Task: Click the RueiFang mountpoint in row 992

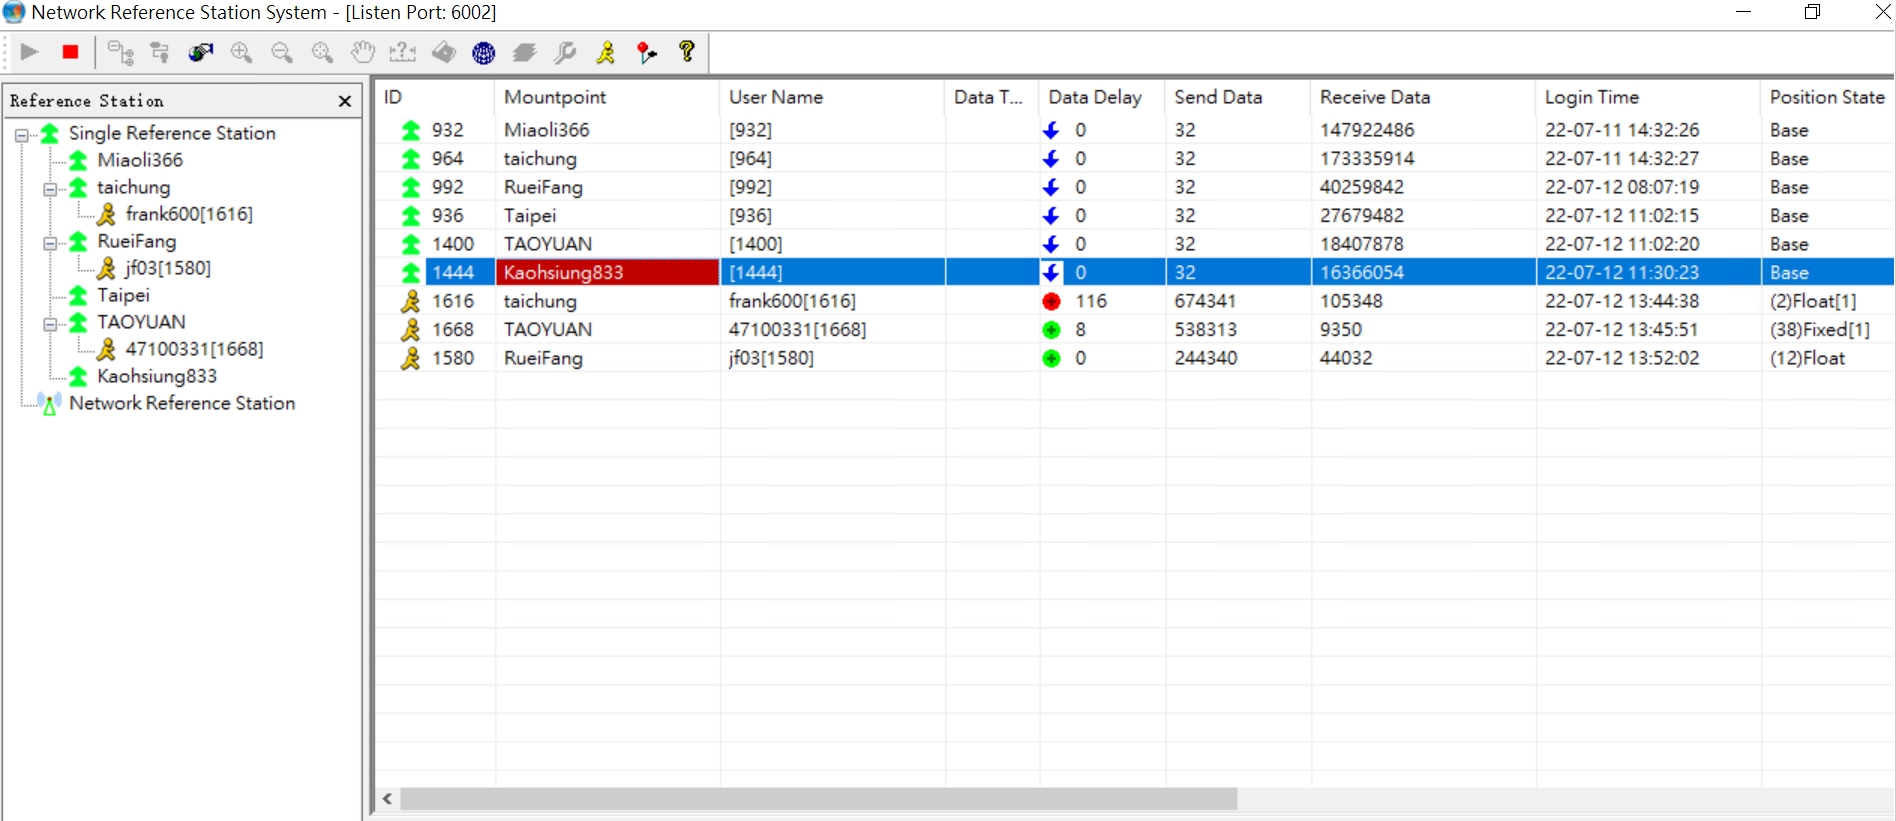Action: pyautogui.click(x=543, y=187)
